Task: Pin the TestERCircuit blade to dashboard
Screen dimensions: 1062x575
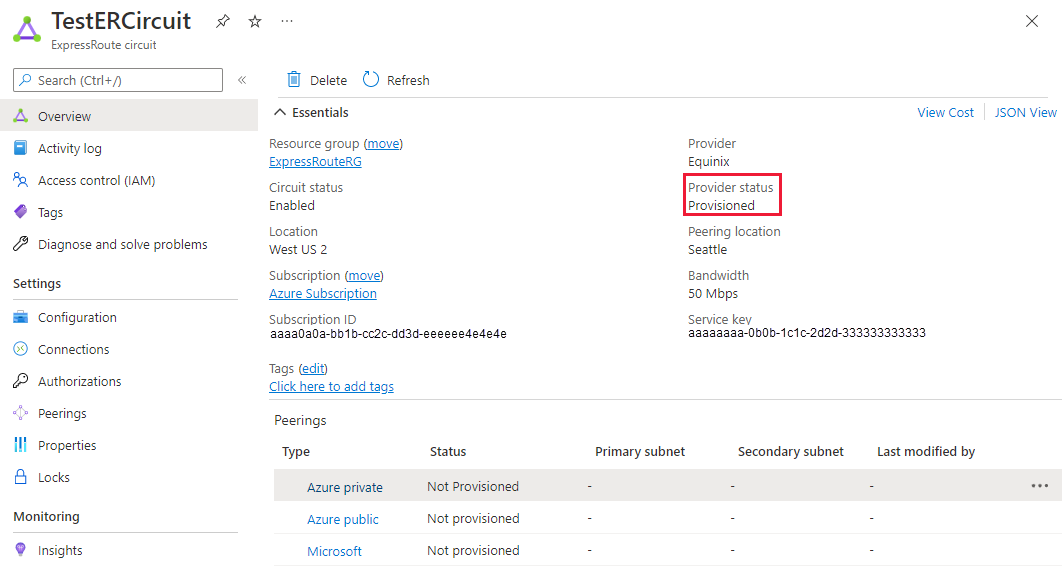Action: 223,21
